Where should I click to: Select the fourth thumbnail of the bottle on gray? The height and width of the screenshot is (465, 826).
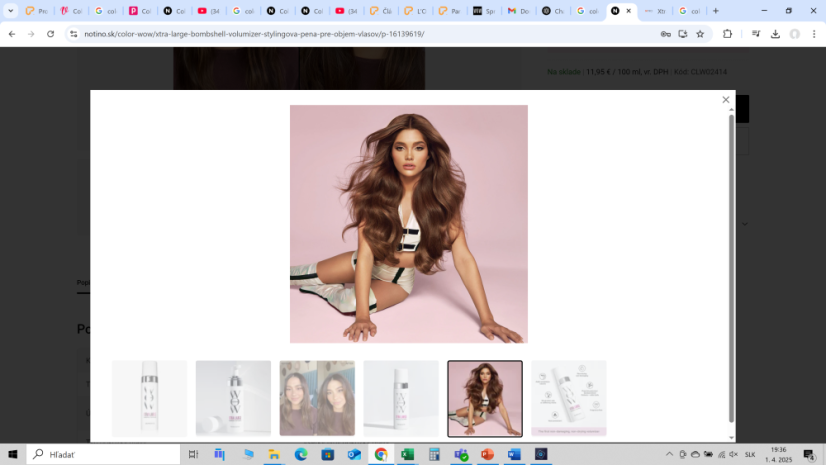click(401, 398)
